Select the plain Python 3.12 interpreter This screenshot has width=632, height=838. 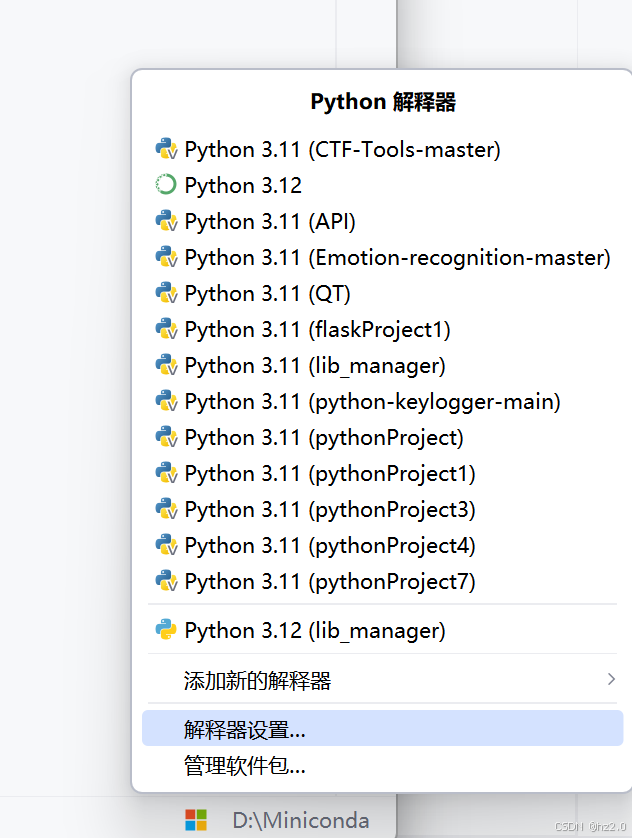pyautogui.click(x=383, y=185)
